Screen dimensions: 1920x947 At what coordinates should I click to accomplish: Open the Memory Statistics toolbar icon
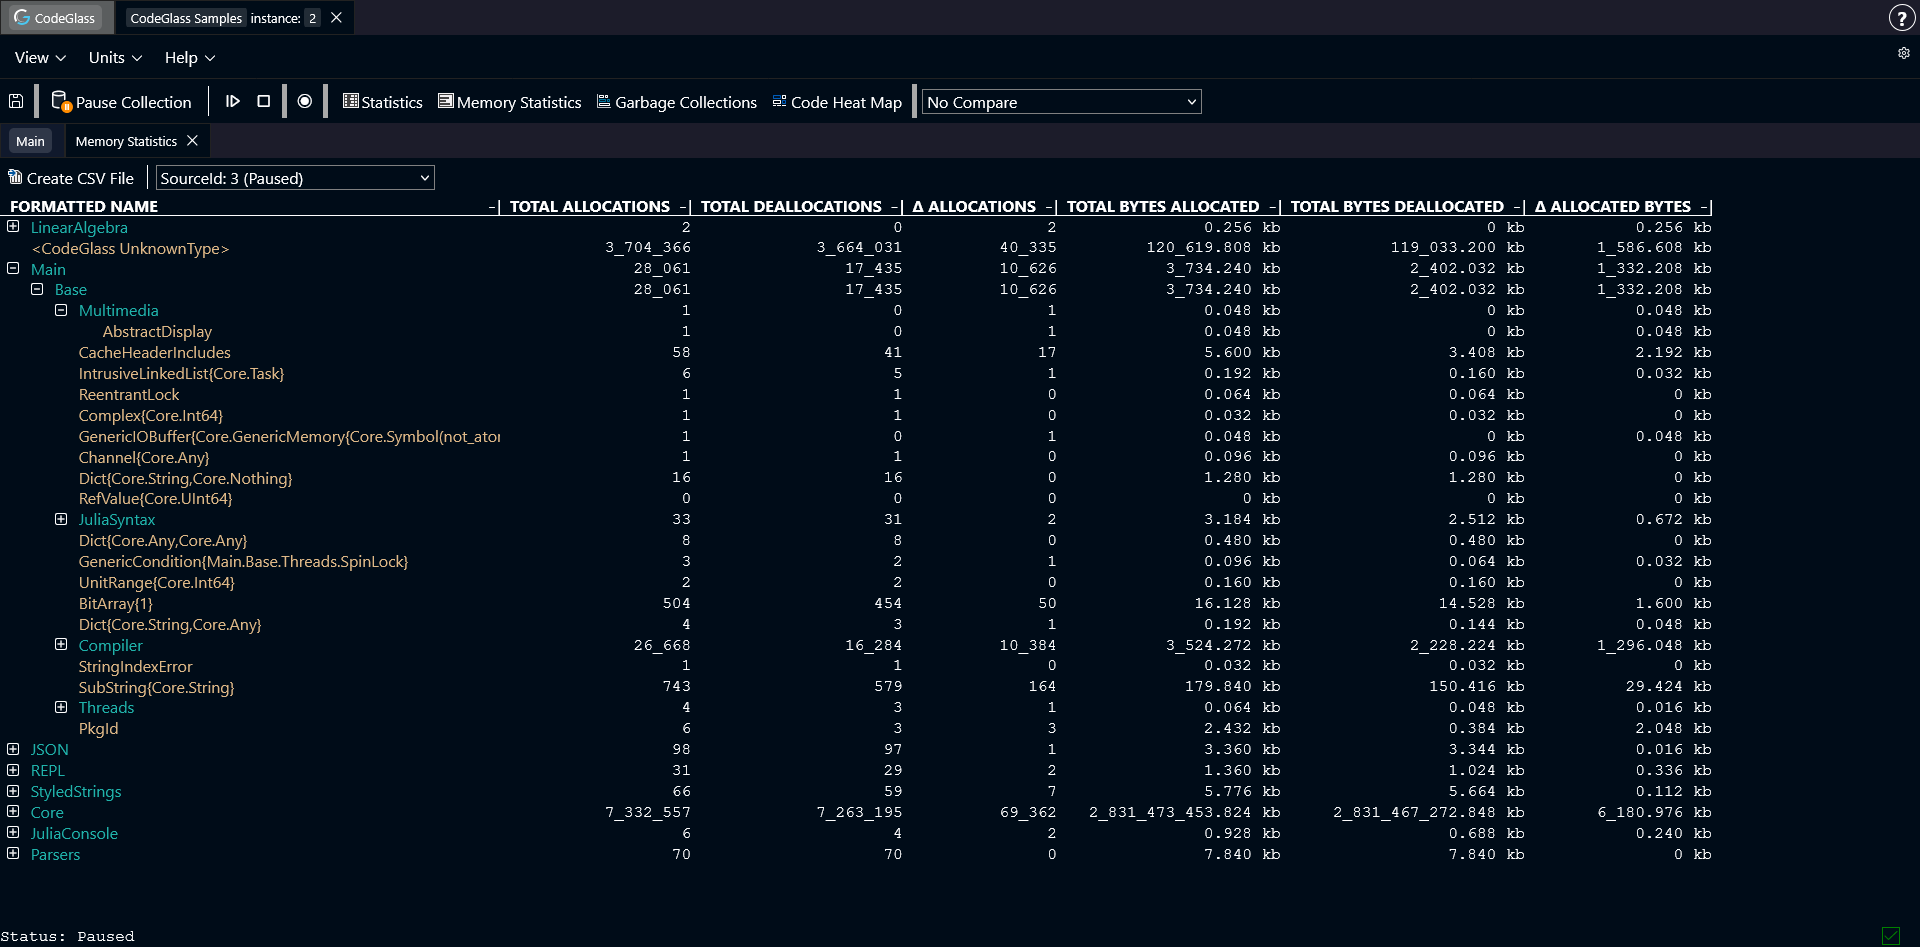tap(447, 101)
